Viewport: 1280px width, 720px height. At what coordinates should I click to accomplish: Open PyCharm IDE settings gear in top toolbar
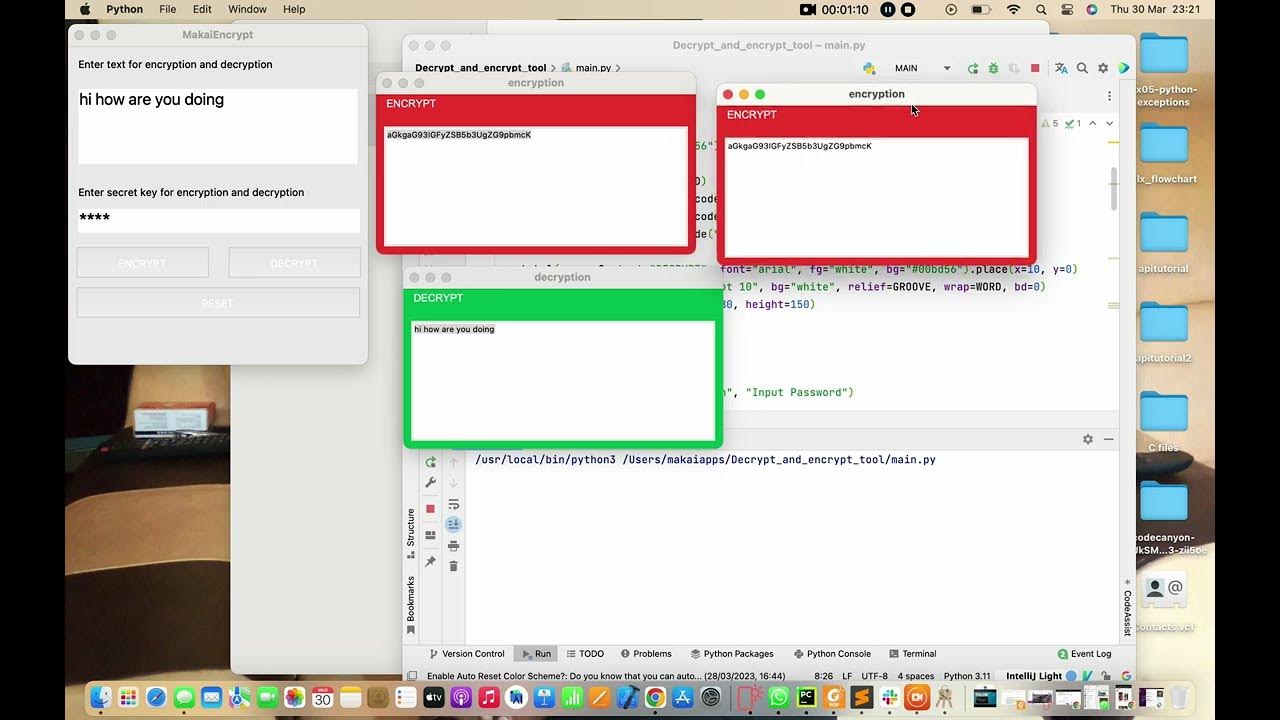[1103, 68]
